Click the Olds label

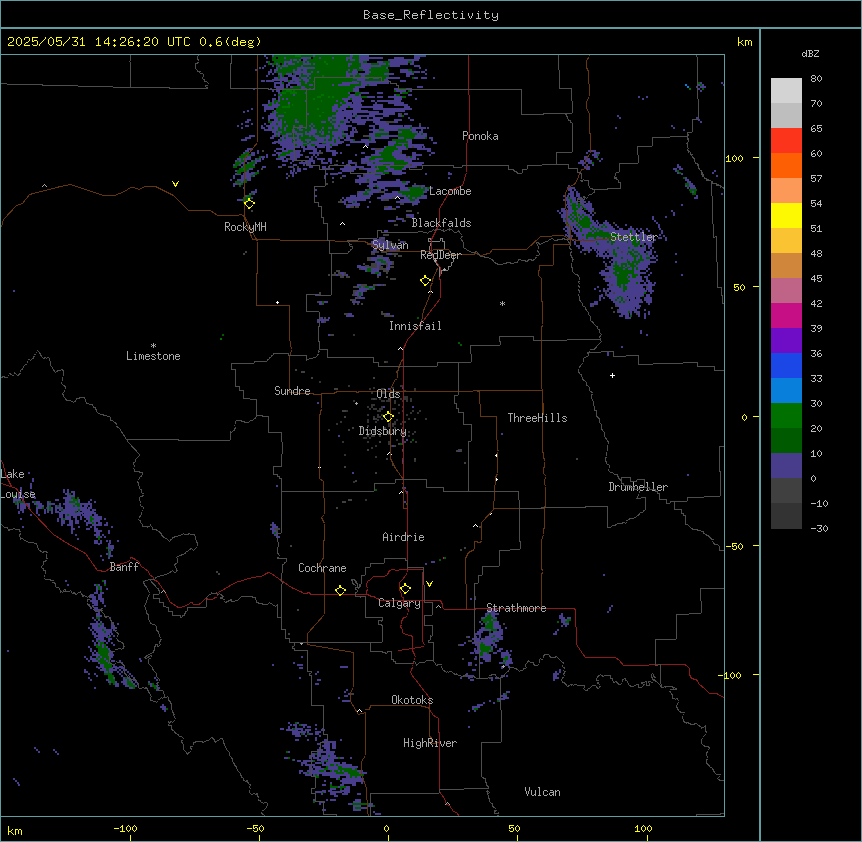tap(388, 394)
